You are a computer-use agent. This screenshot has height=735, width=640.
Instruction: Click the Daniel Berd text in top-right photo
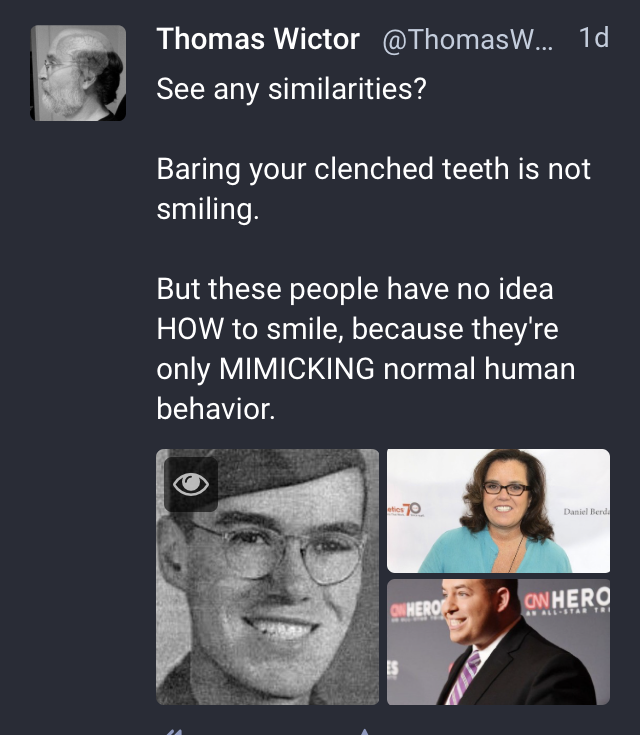587,511
